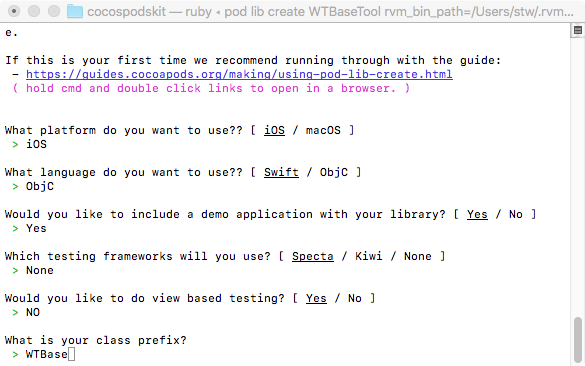The width and height of the screenshot is (585, 366).
Task: Click the Kiwi testing framework text
Action: (x=369, y=256)
